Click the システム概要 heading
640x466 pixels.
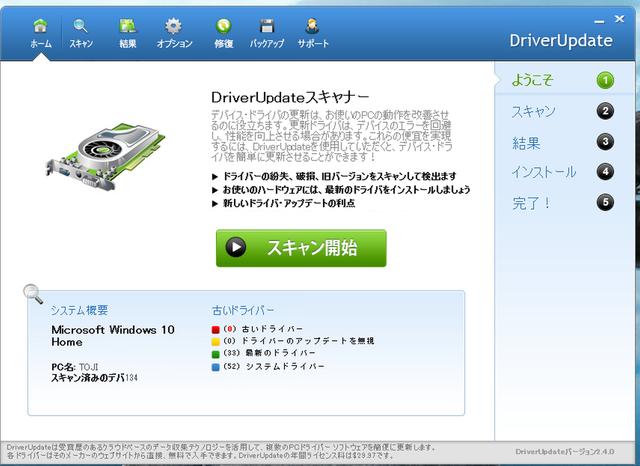tap(80, 310)
